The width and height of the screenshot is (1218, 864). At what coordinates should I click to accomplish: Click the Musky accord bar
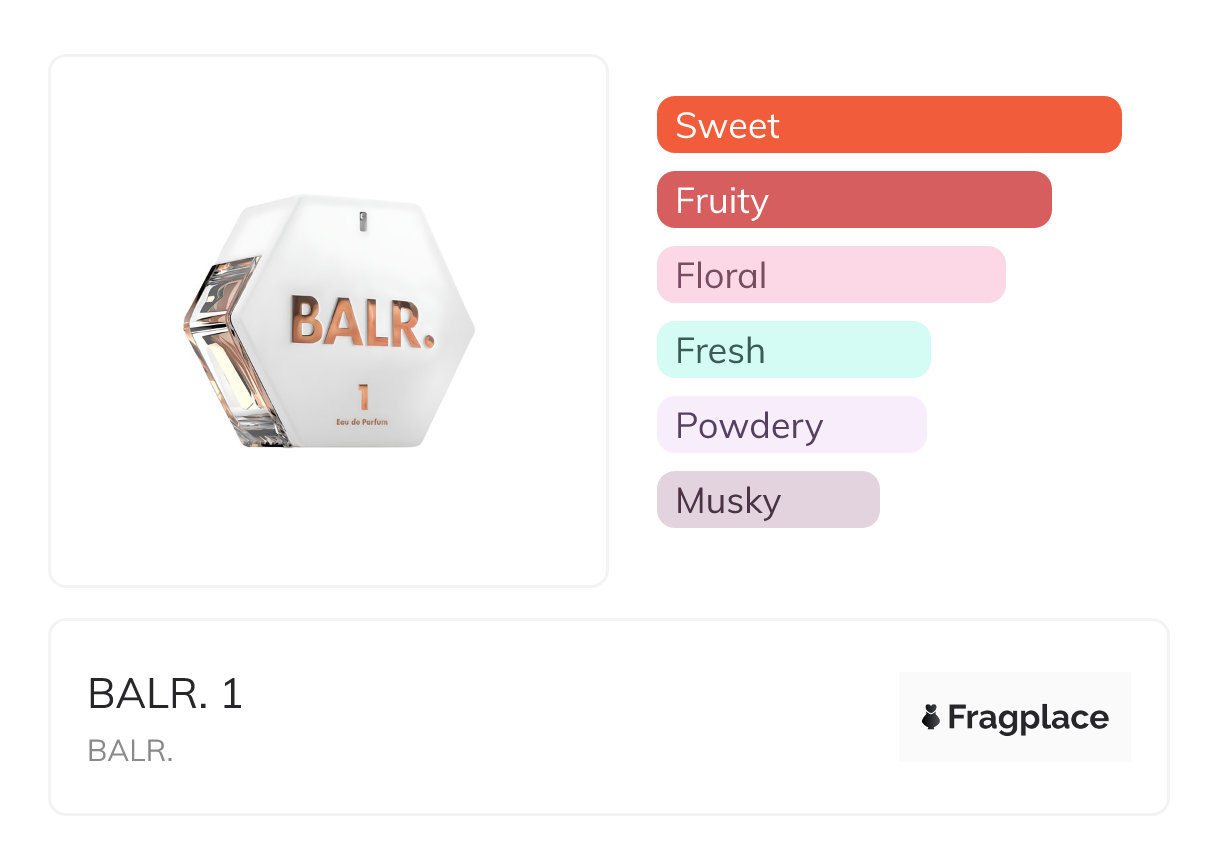point(767,500)
